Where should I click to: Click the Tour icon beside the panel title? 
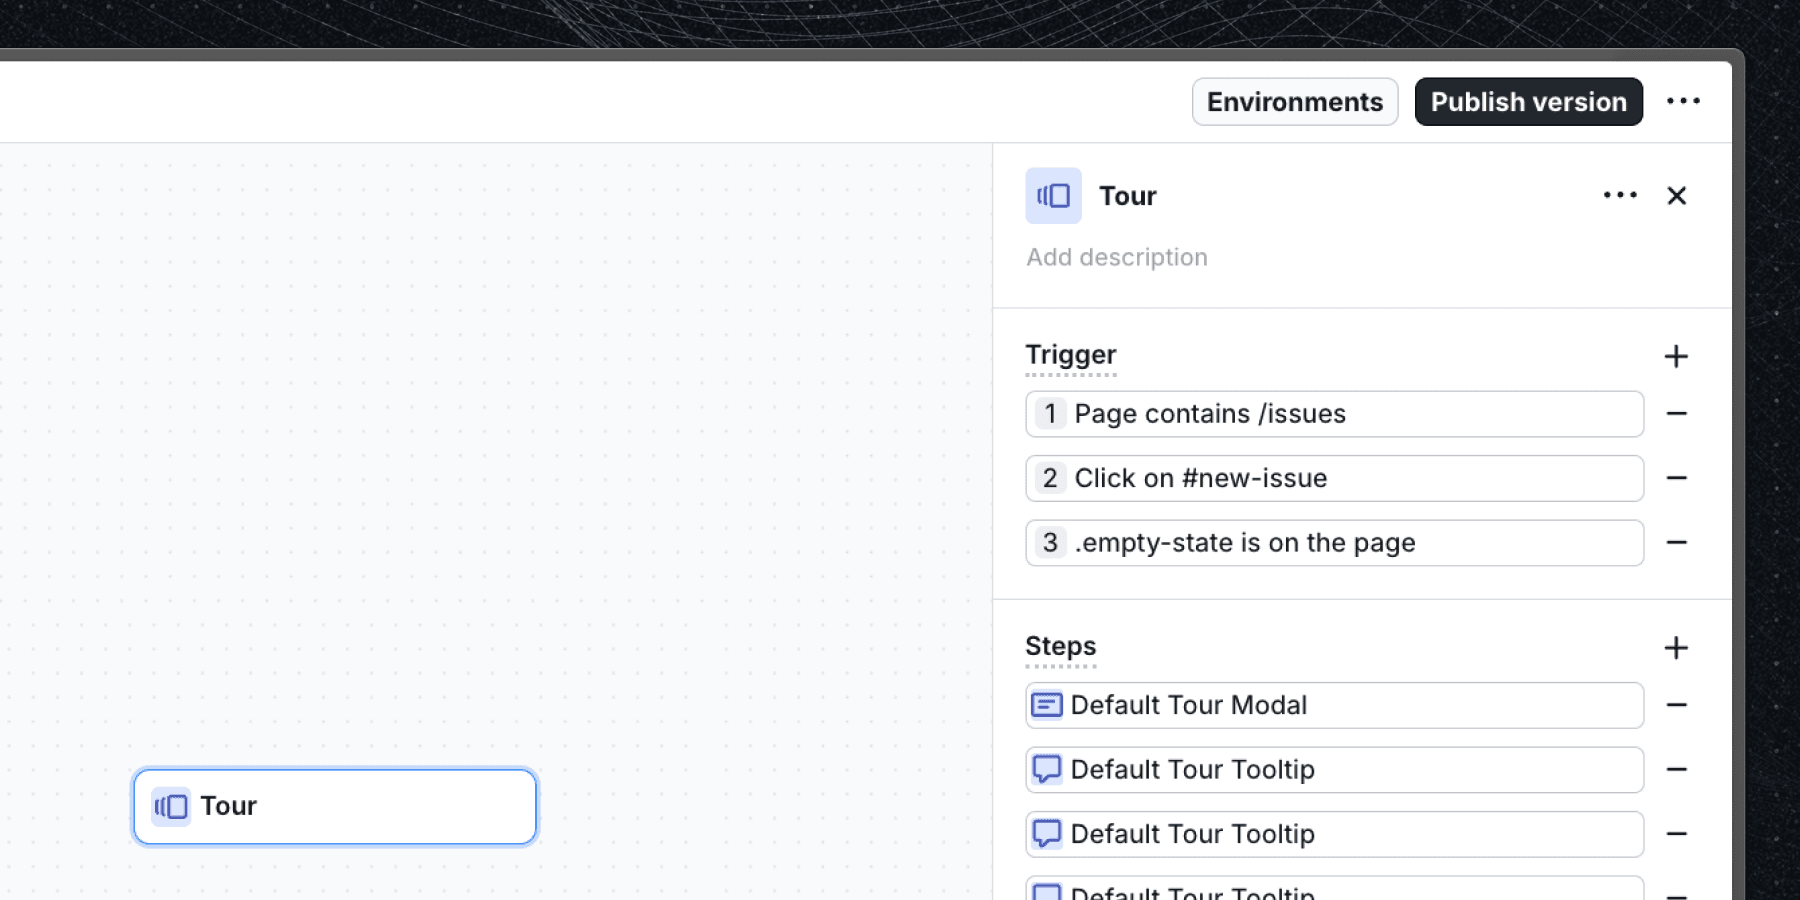tap(1054, 196)
